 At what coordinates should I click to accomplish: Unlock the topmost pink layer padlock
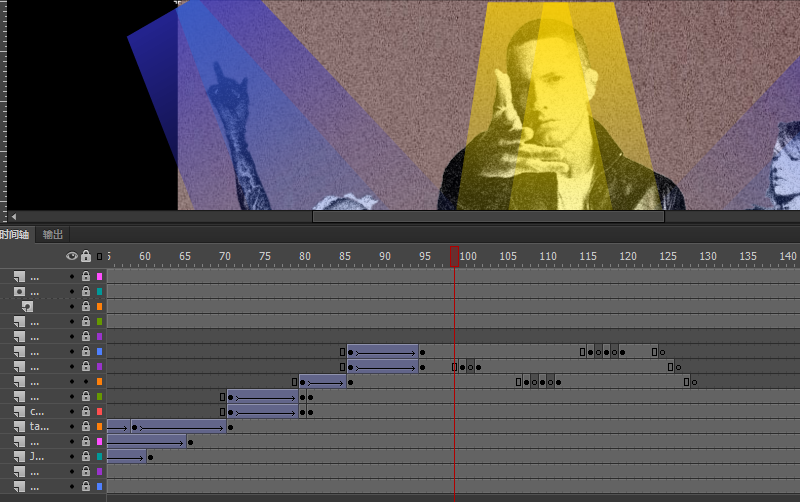(86, 276)
